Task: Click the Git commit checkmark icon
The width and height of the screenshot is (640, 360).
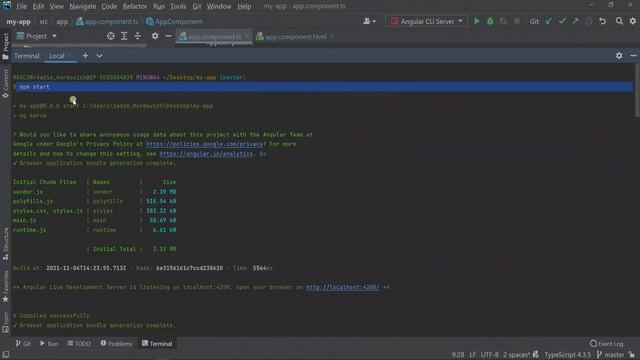Action: tap(562, 21)
